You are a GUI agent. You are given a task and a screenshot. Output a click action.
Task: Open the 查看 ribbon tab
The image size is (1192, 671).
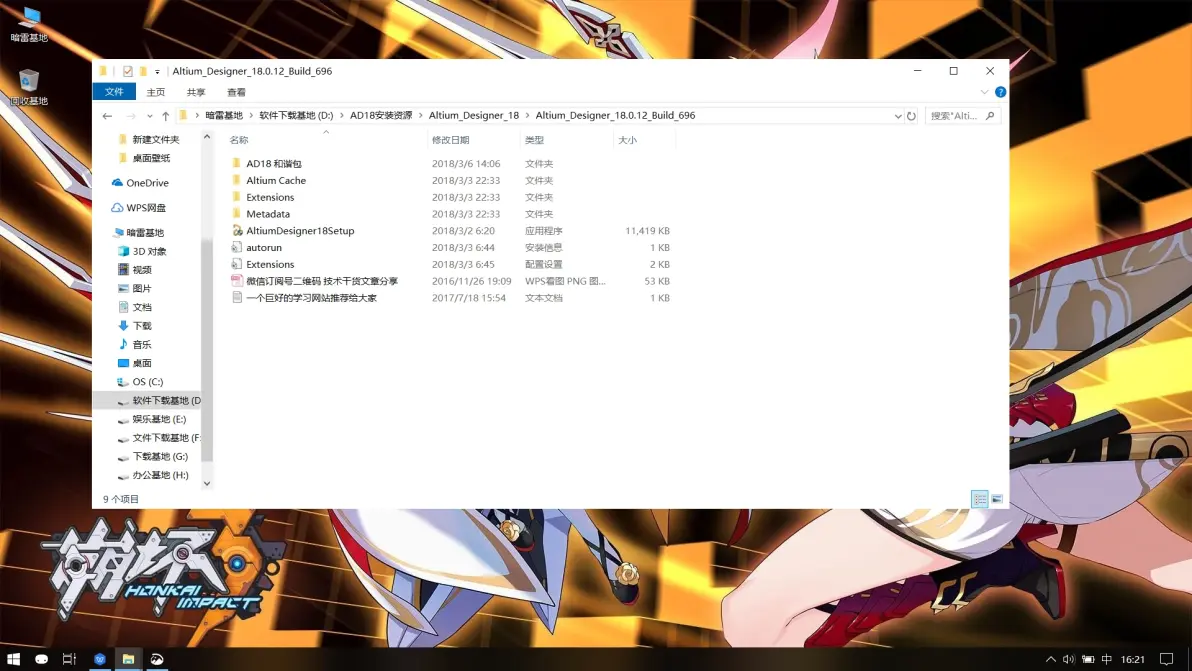[236, 92]
